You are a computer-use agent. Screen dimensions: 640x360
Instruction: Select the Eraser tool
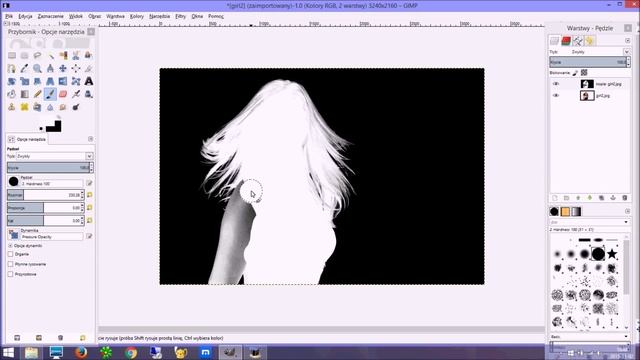tap(63, 94)
